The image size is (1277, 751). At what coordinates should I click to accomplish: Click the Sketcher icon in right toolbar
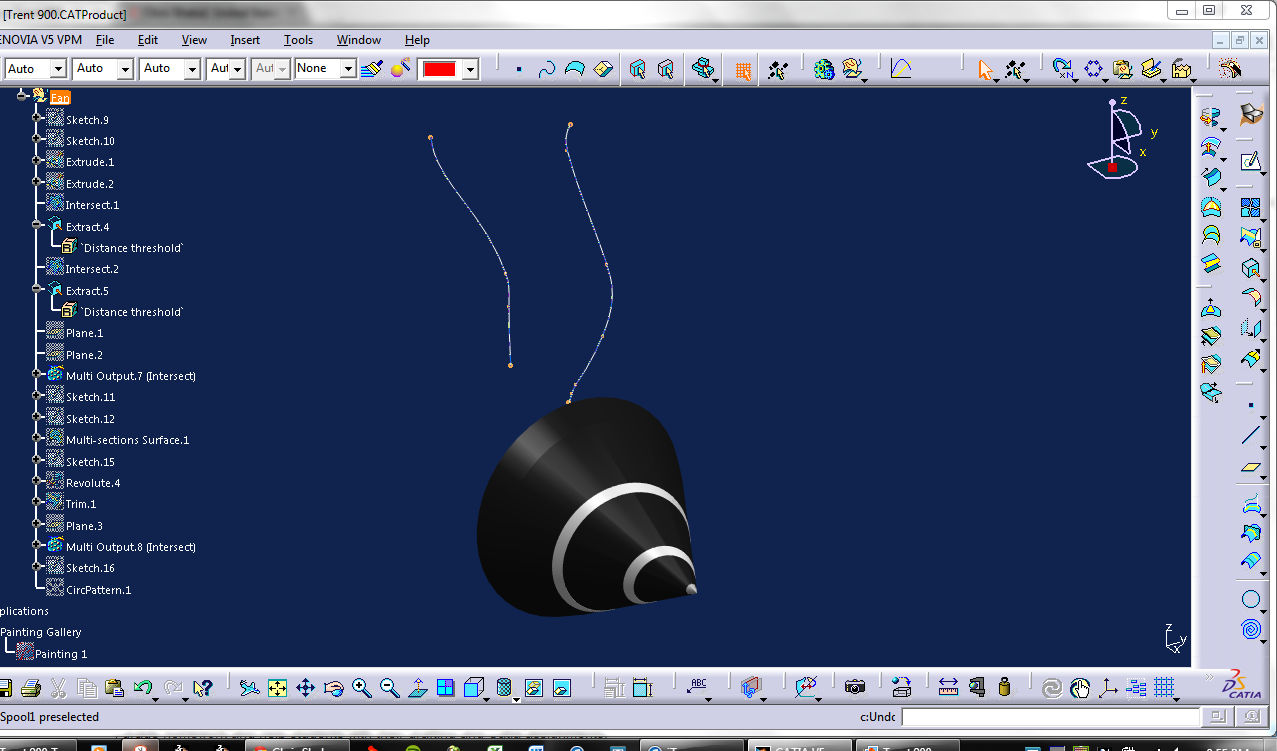pos(1250,161)
